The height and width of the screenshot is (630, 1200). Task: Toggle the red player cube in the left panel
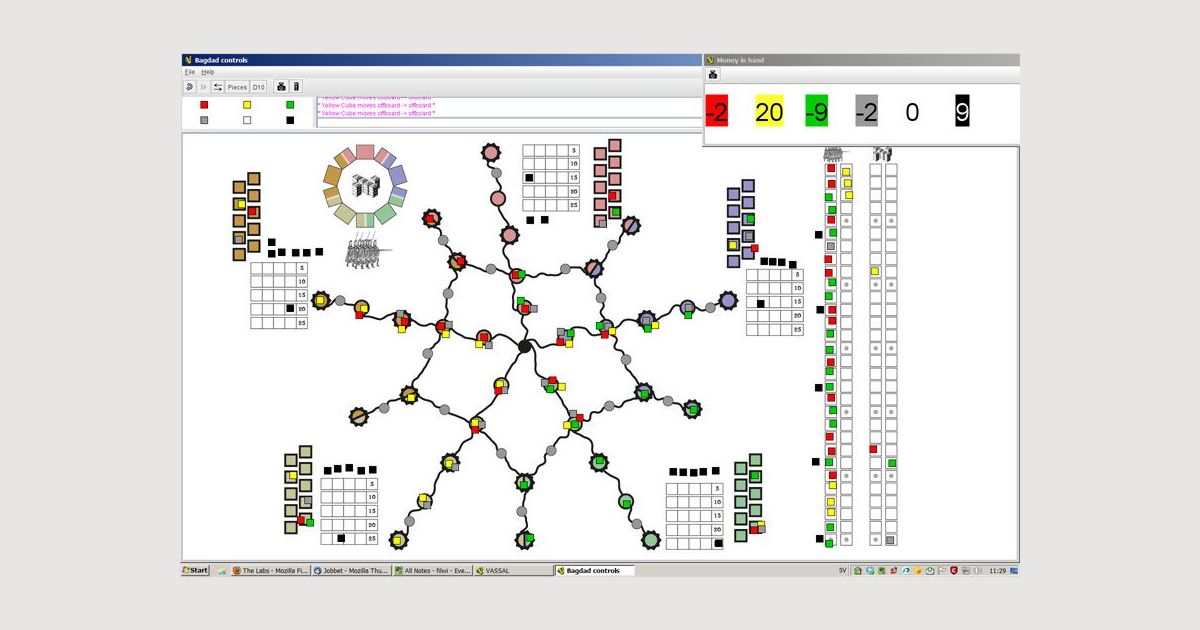tap(204, 104)
